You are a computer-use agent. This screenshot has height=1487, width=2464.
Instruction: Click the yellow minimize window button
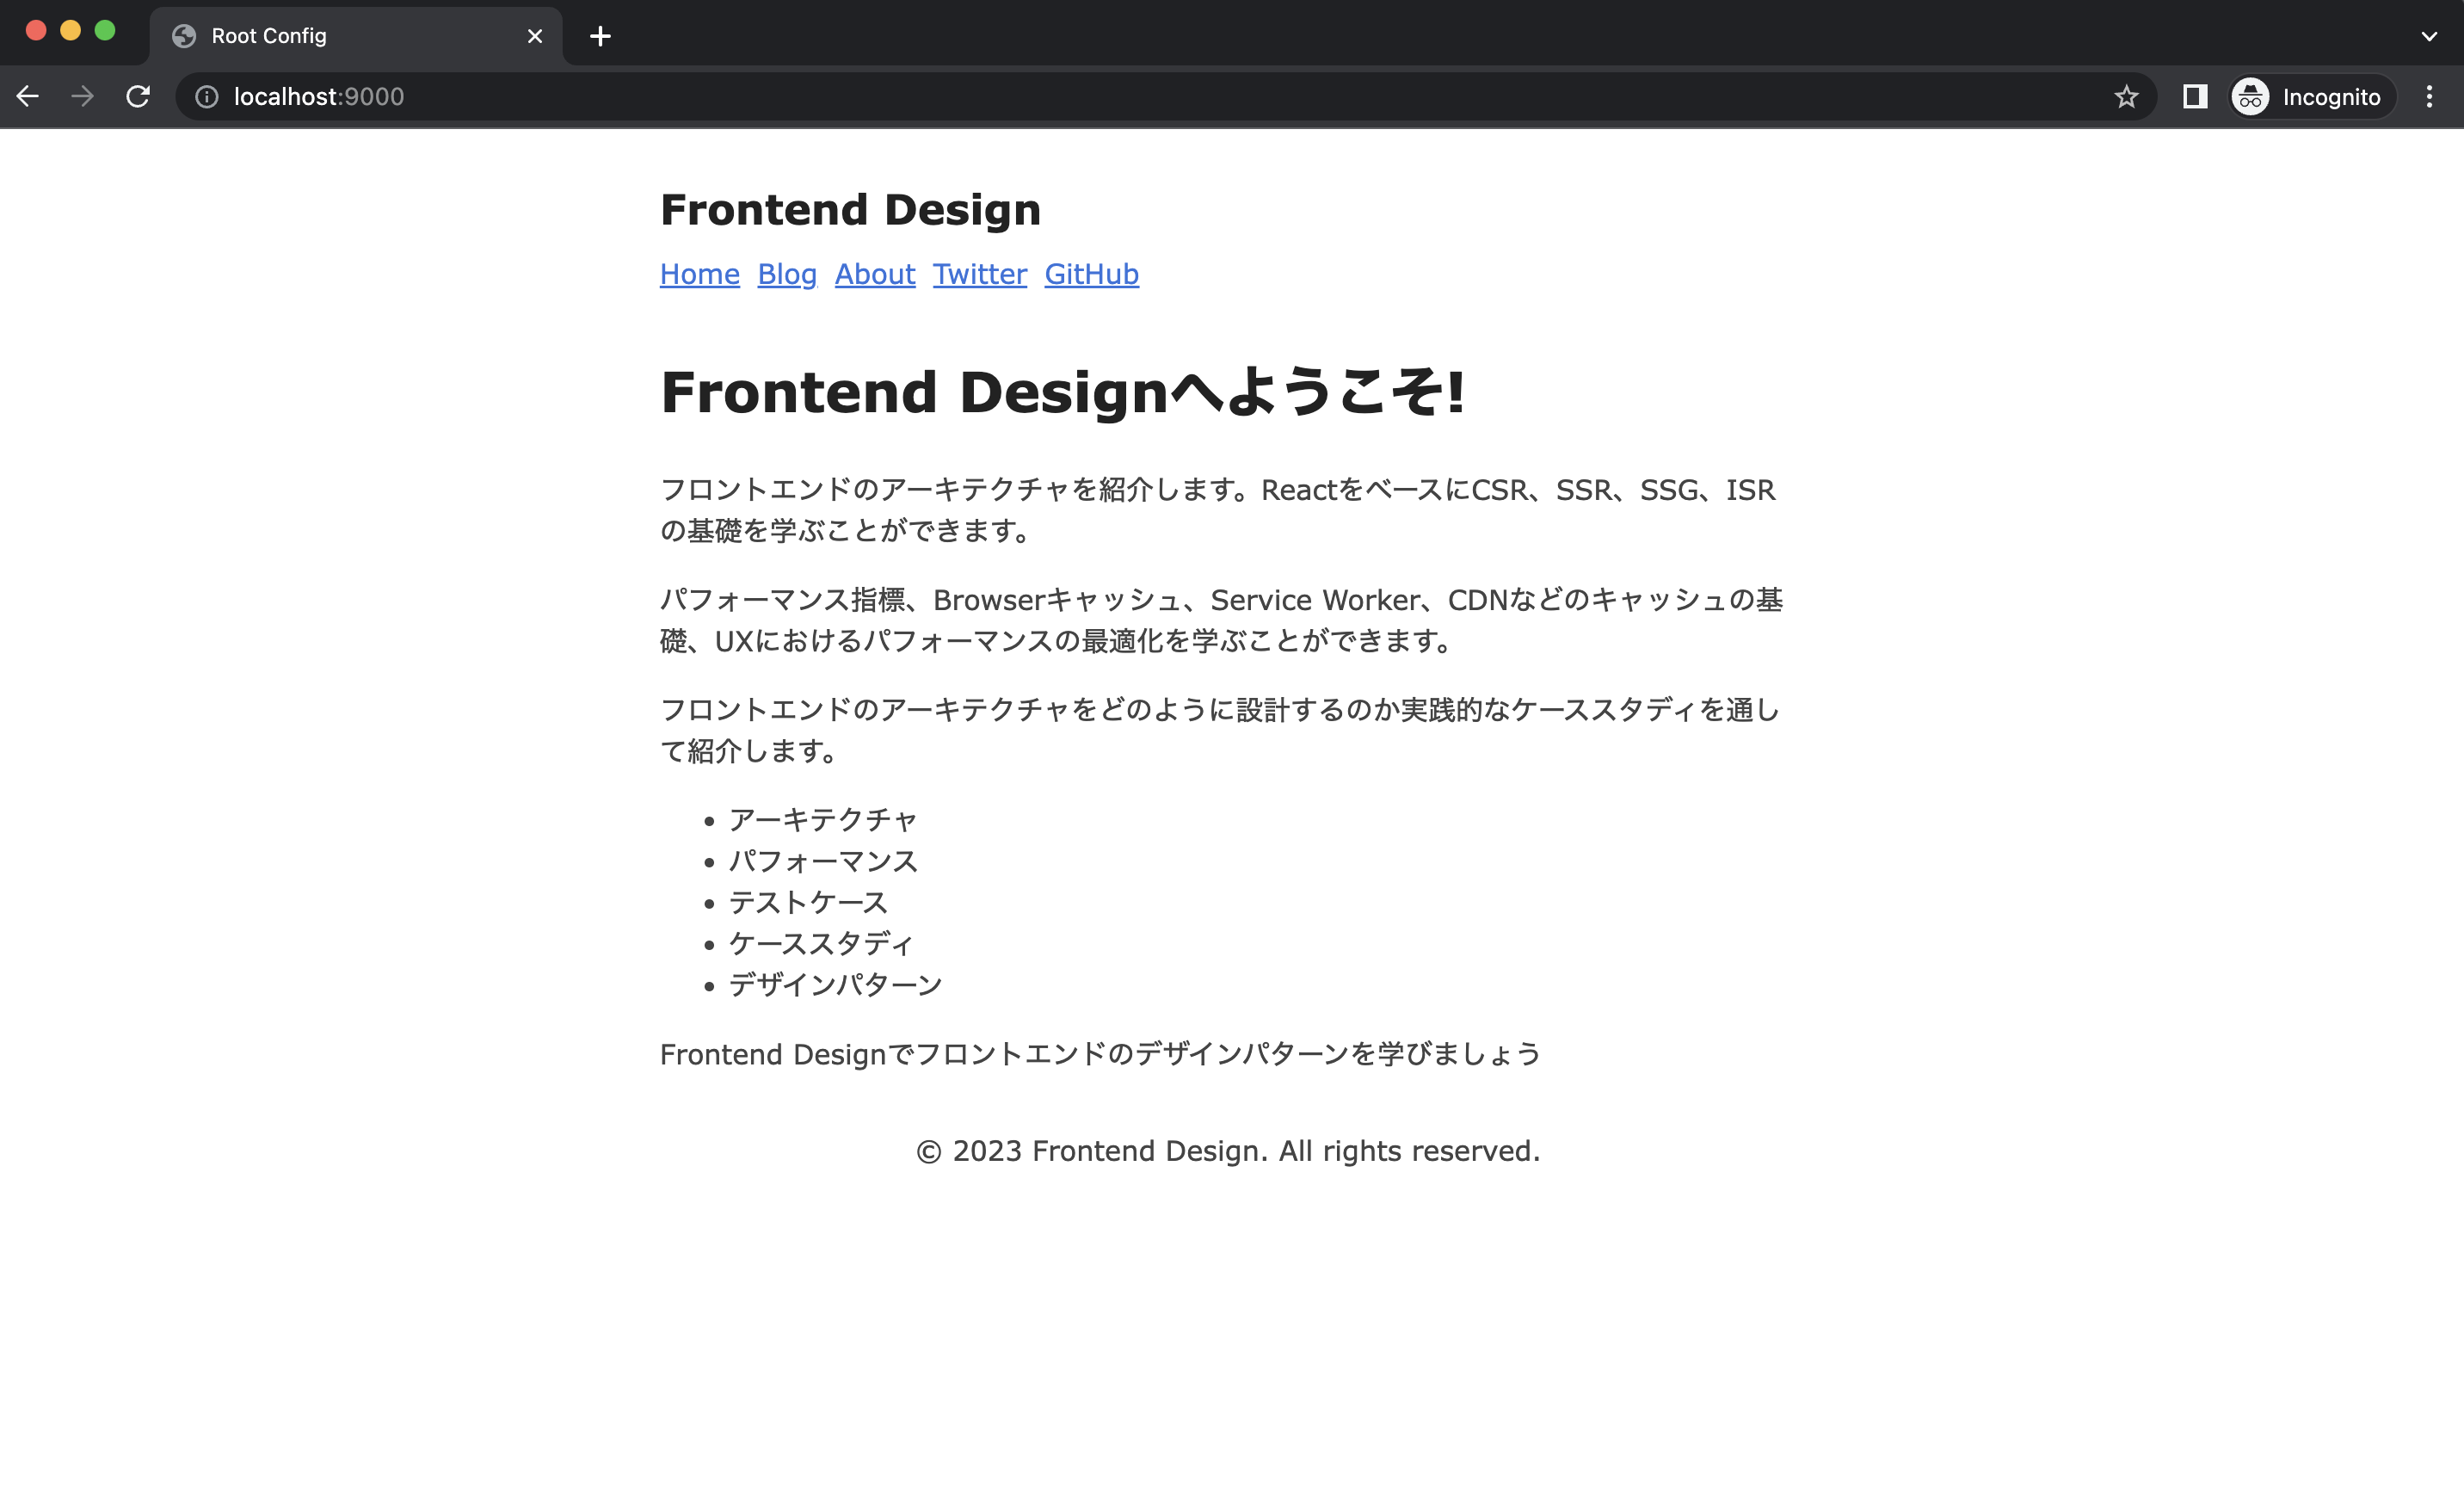(70, 31)
